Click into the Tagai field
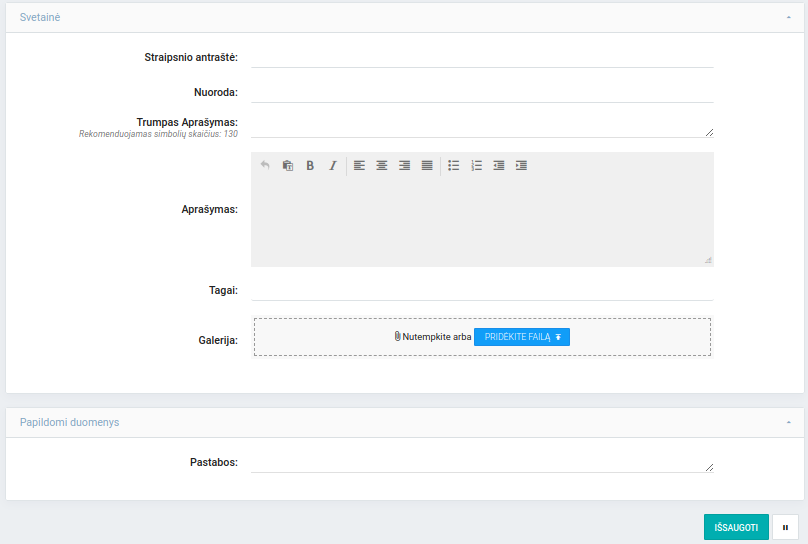Image resolution: width=808 pixels, height=544 pixels. pos(482,290)
